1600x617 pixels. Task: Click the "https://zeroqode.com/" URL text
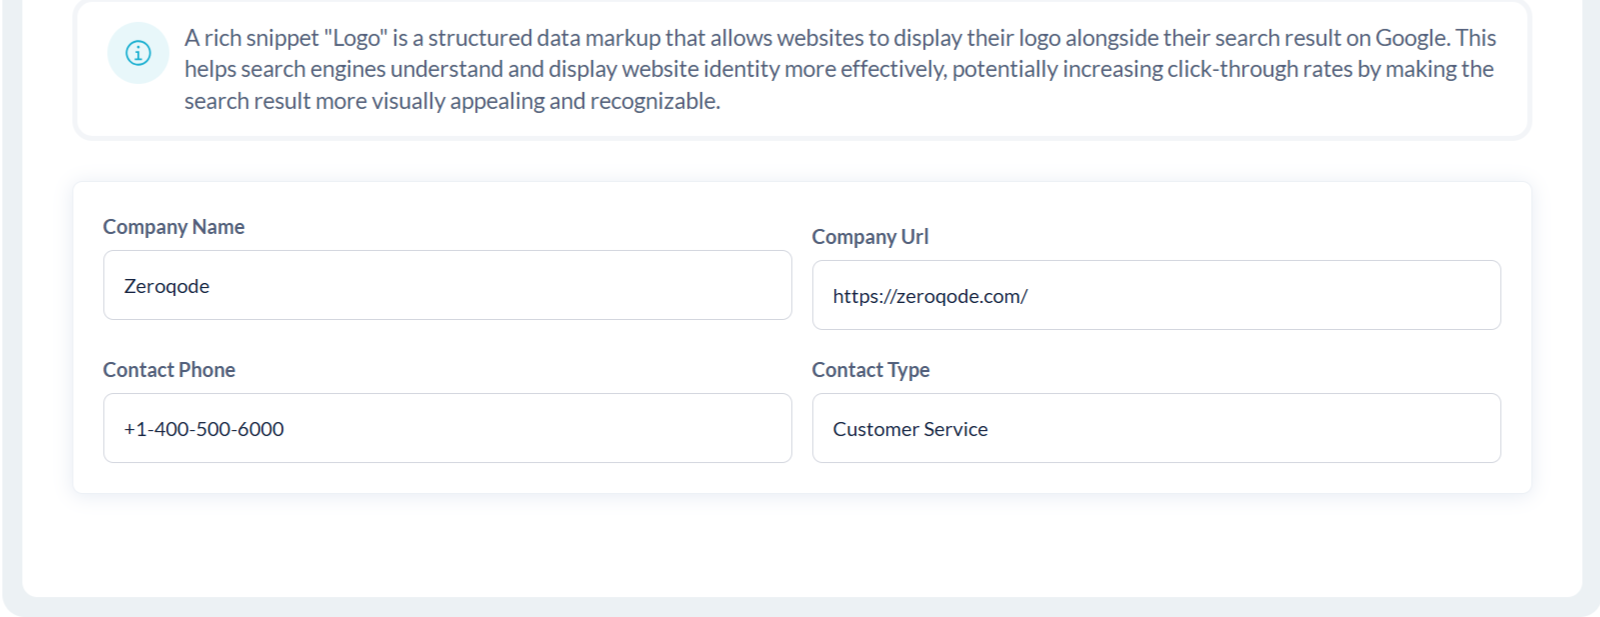pyautogui.click(x=930, y=296)
